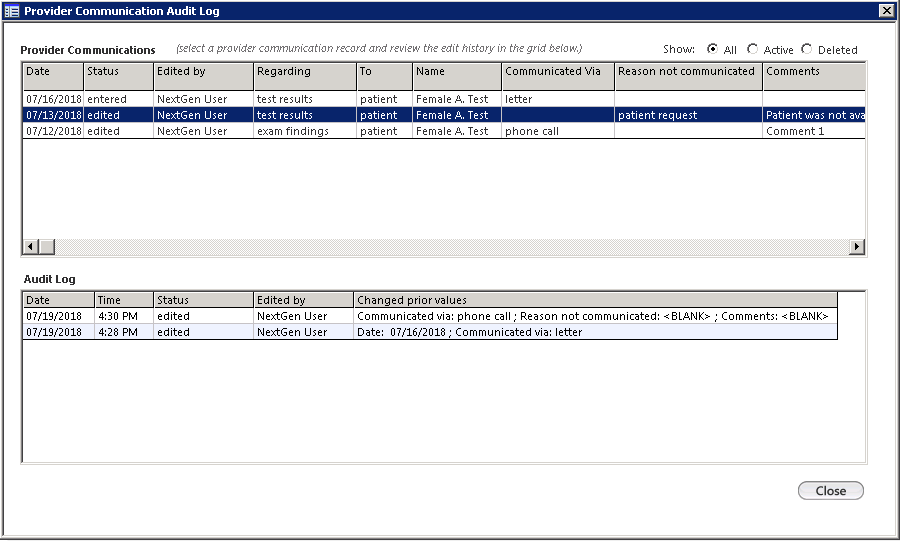This screenshot has width=900, height=541.
Task: Sort communications by Date column header
Action: [x=53, y=76]
